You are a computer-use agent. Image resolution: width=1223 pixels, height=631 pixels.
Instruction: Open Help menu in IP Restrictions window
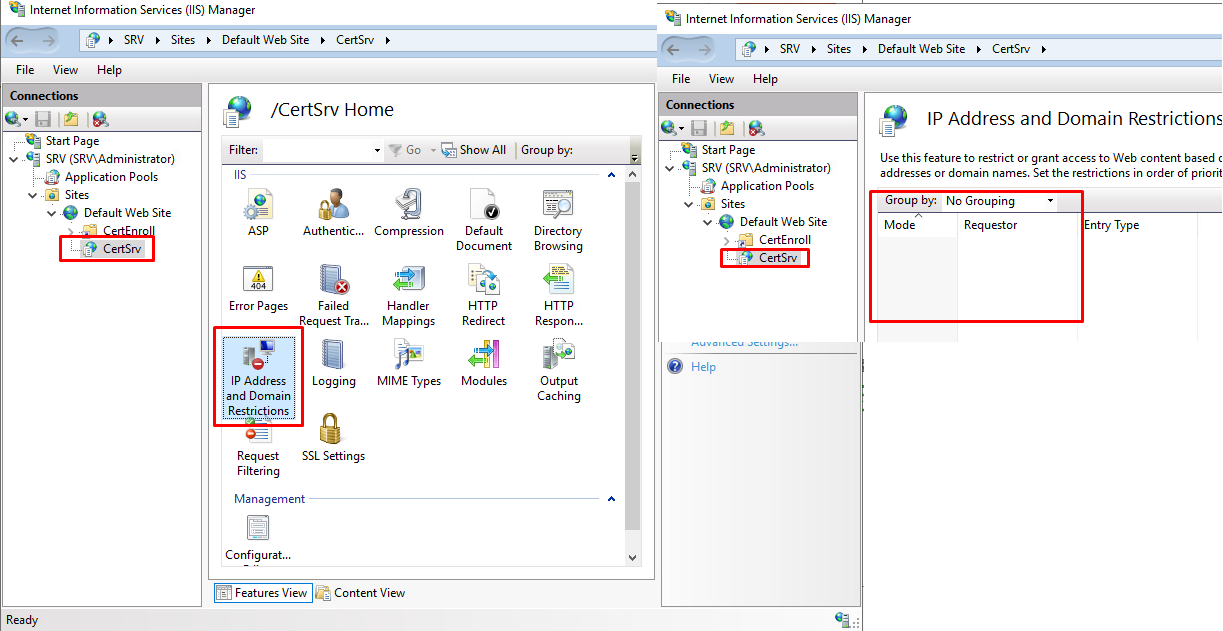[x=766, y=79]
